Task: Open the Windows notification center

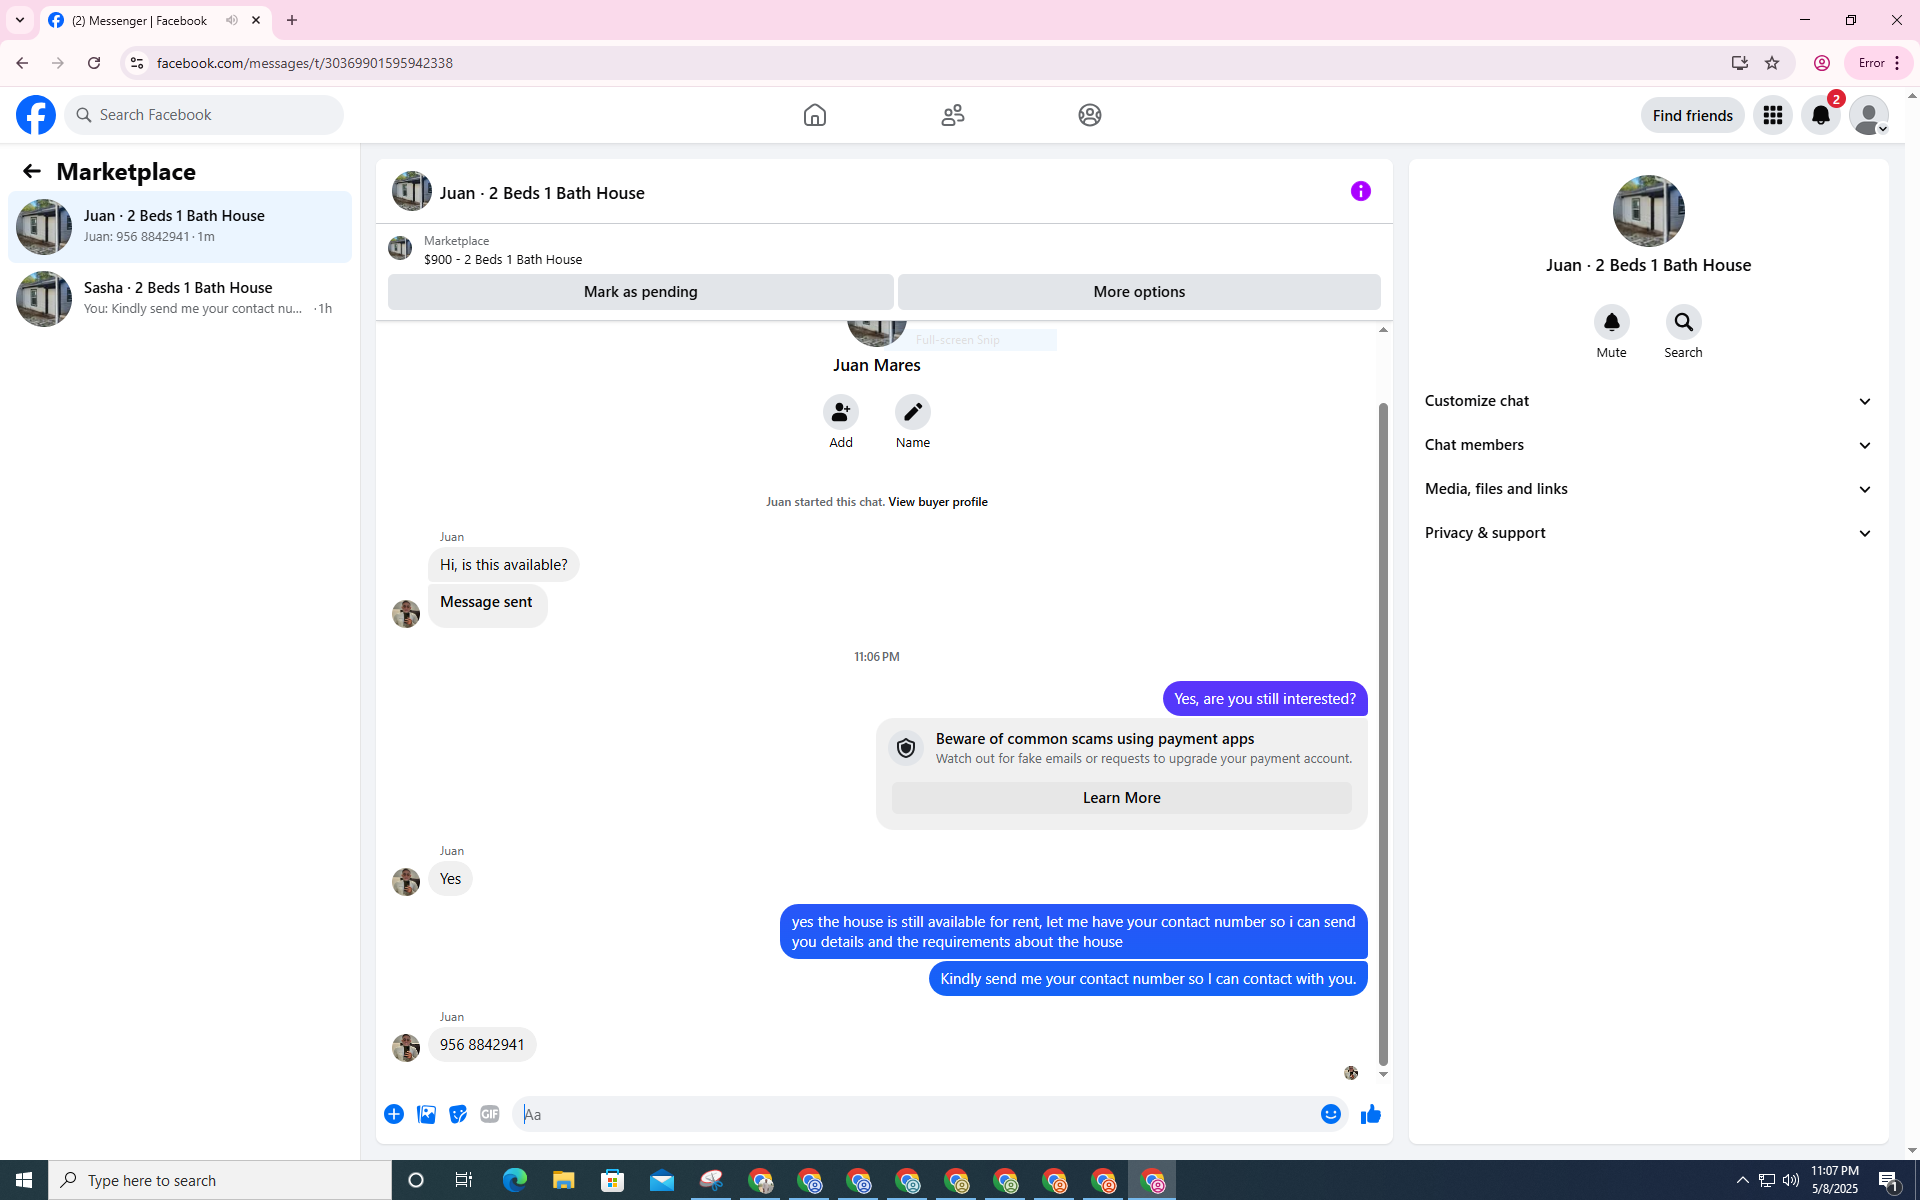Action: [1889, 1180]
